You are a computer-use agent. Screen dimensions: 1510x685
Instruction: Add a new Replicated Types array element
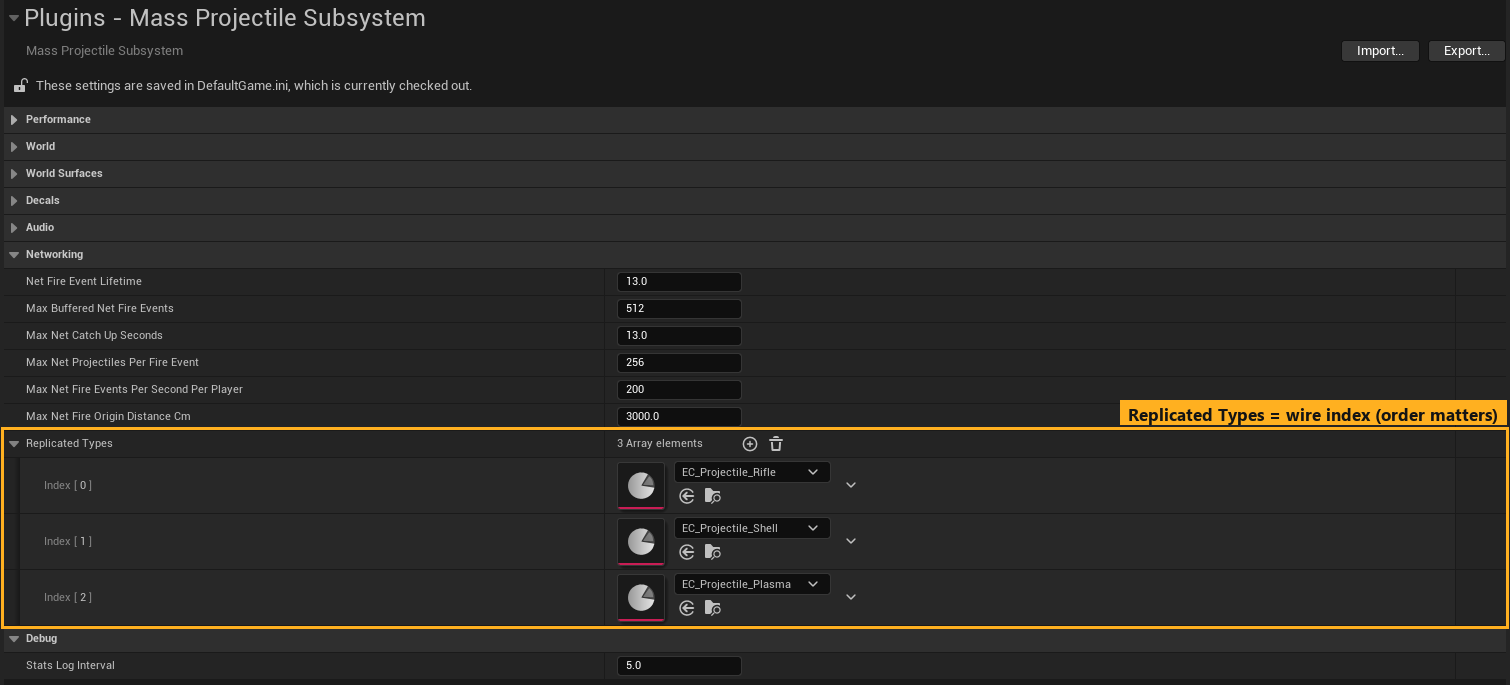tap(750, 444)
